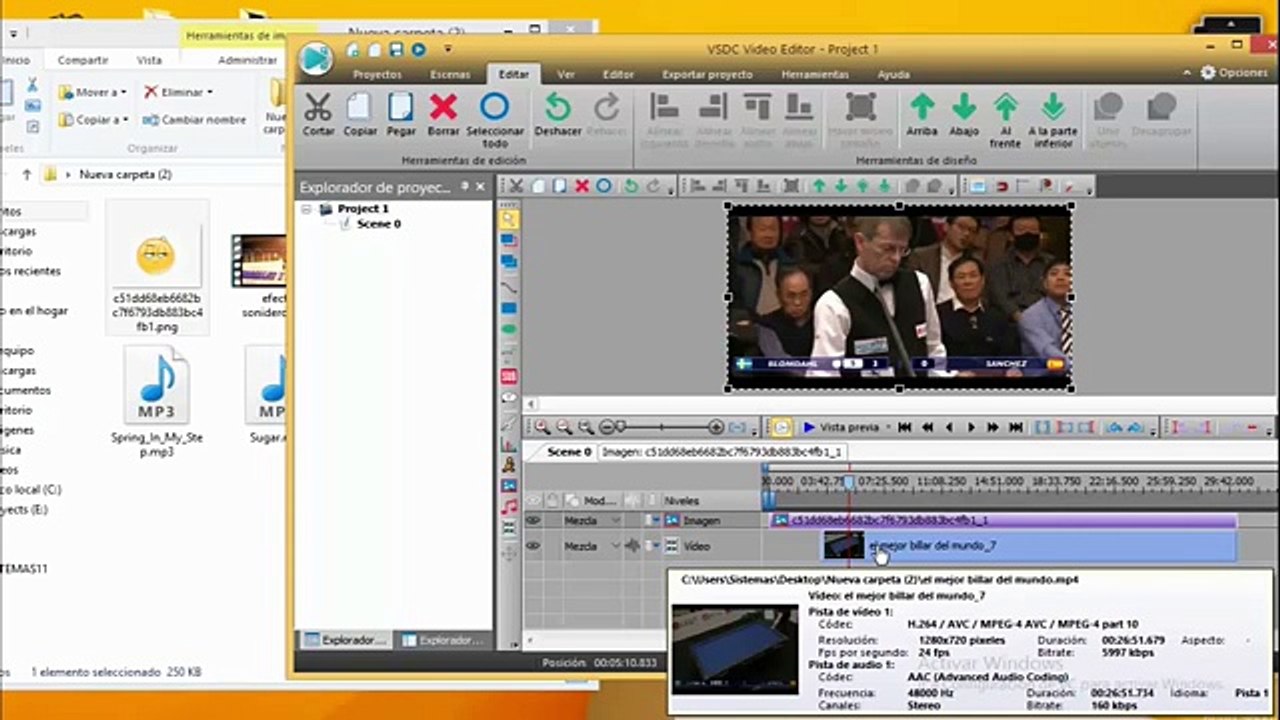Click the zoom out magnifier on the timeline toolbar
The image size is (1280, 720).
pyautogui.click(x=564, y=427)
